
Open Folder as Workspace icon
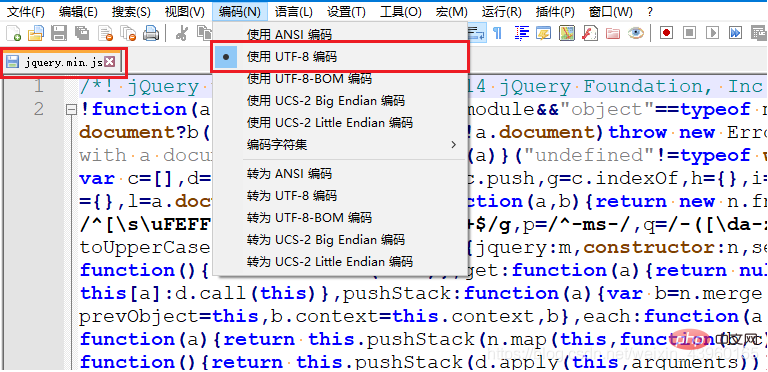613,33
